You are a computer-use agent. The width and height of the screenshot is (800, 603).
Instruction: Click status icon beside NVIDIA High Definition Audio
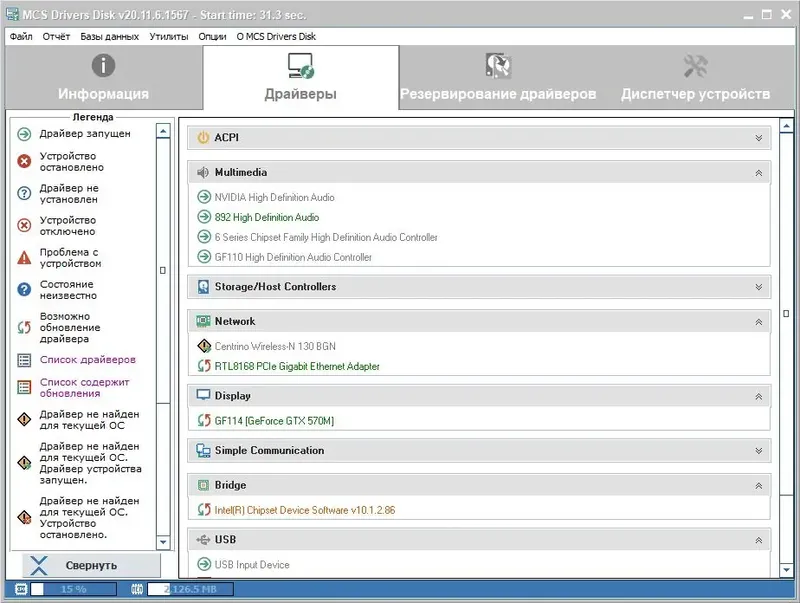[x=204, y=196]
